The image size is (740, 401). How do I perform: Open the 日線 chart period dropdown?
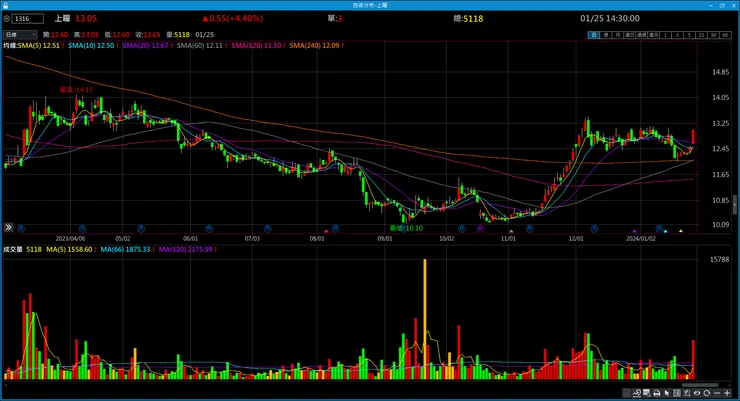click(x=20, y=35)
